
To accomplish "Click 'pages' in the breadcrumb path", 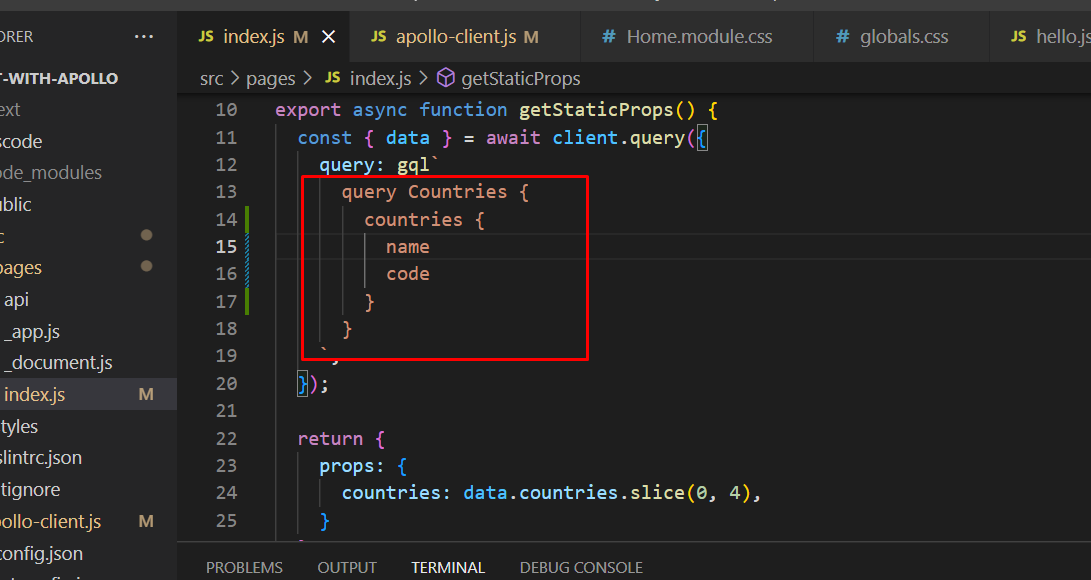I will [x=271, y=79].
